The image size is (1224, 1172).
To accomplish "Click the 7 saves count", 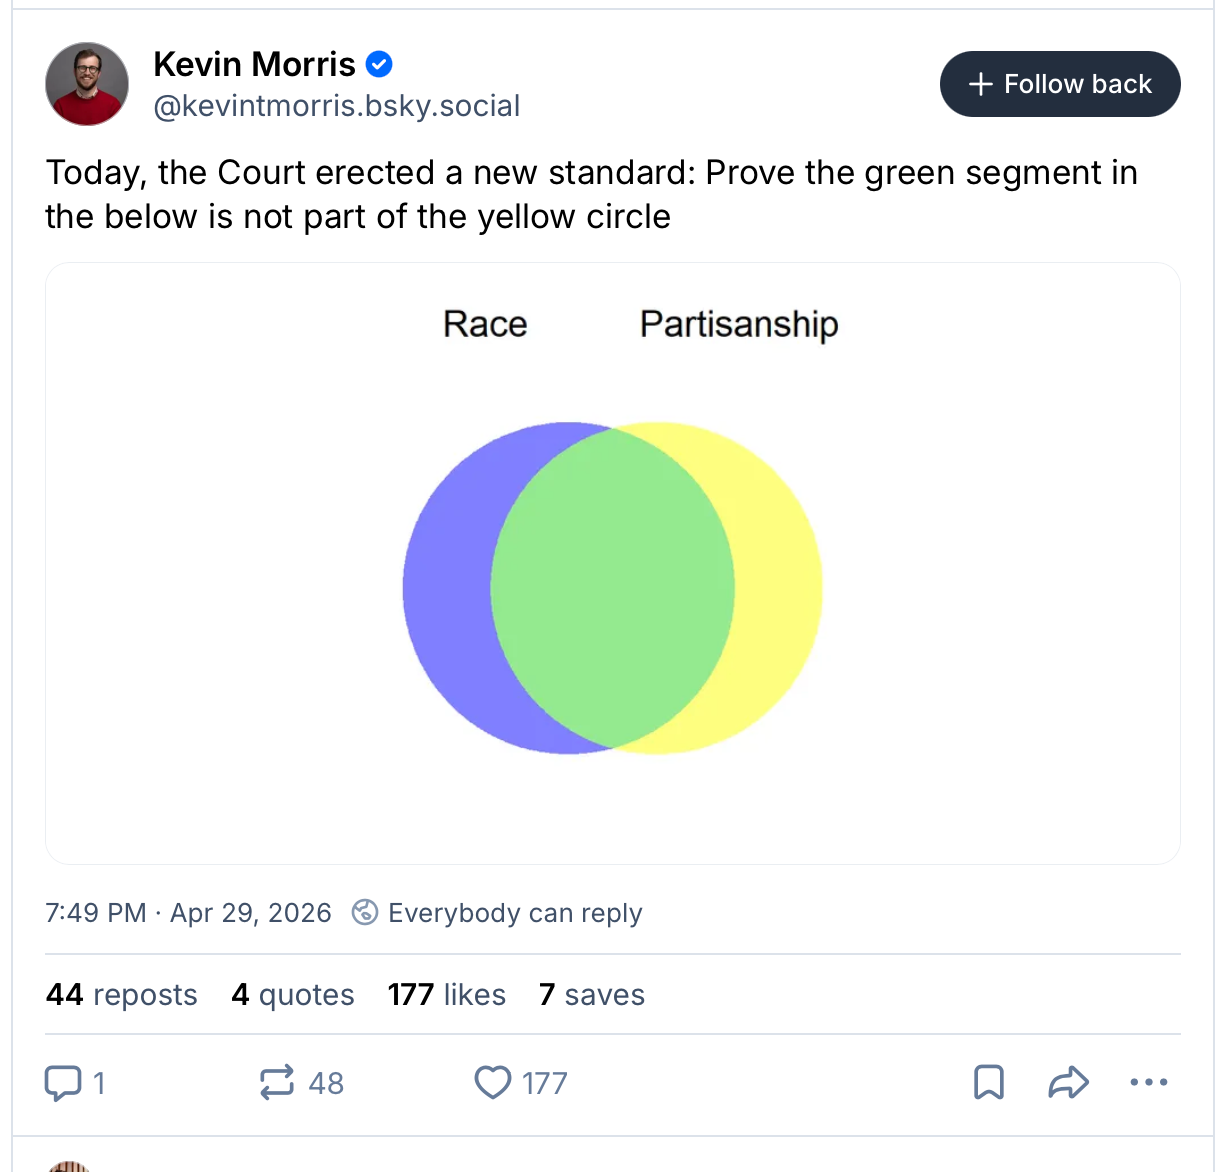I will [592, 995].
